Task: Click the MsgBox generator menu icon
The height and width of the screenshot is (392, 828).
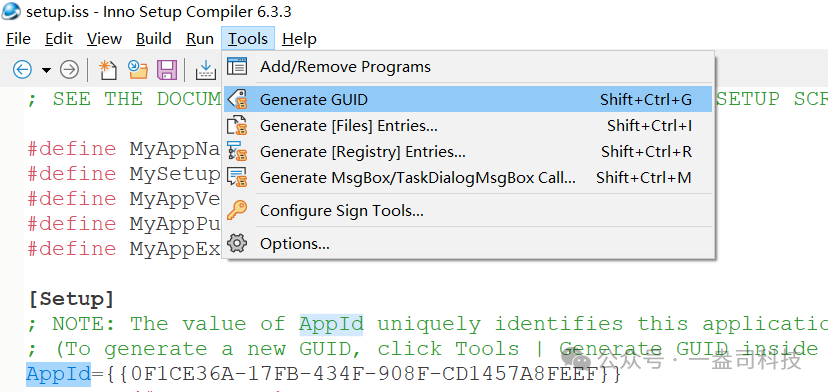Action: coord(237,178)
